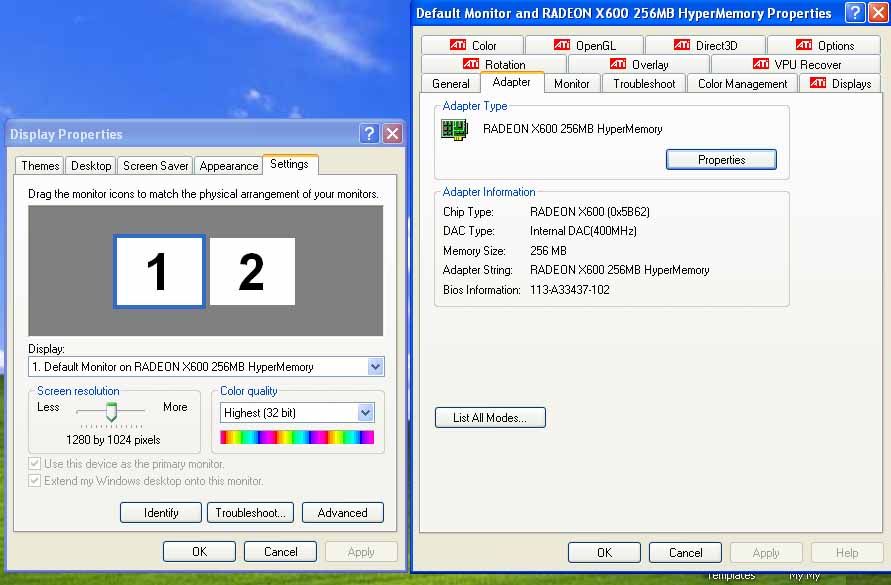Switch to the ATI Displays tab
The height and width of the screenshot is (585, 891).
(840, 84)
